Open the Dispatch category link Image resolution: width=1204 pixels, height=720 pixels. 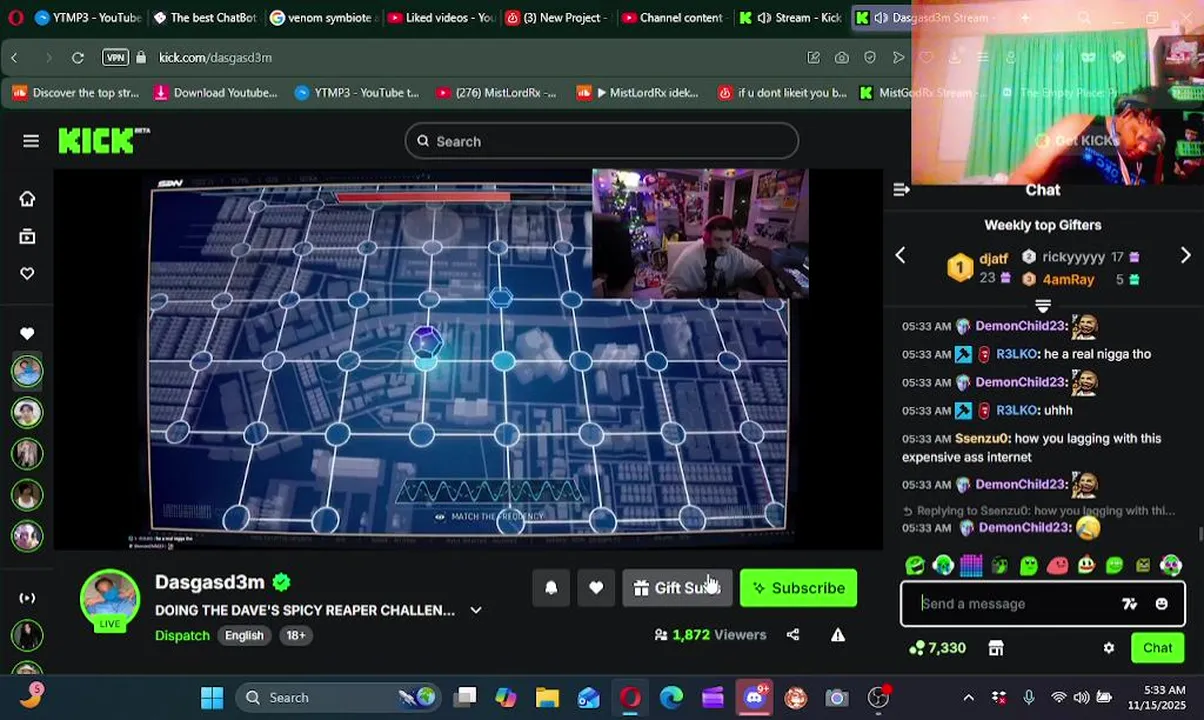[182, 635]
